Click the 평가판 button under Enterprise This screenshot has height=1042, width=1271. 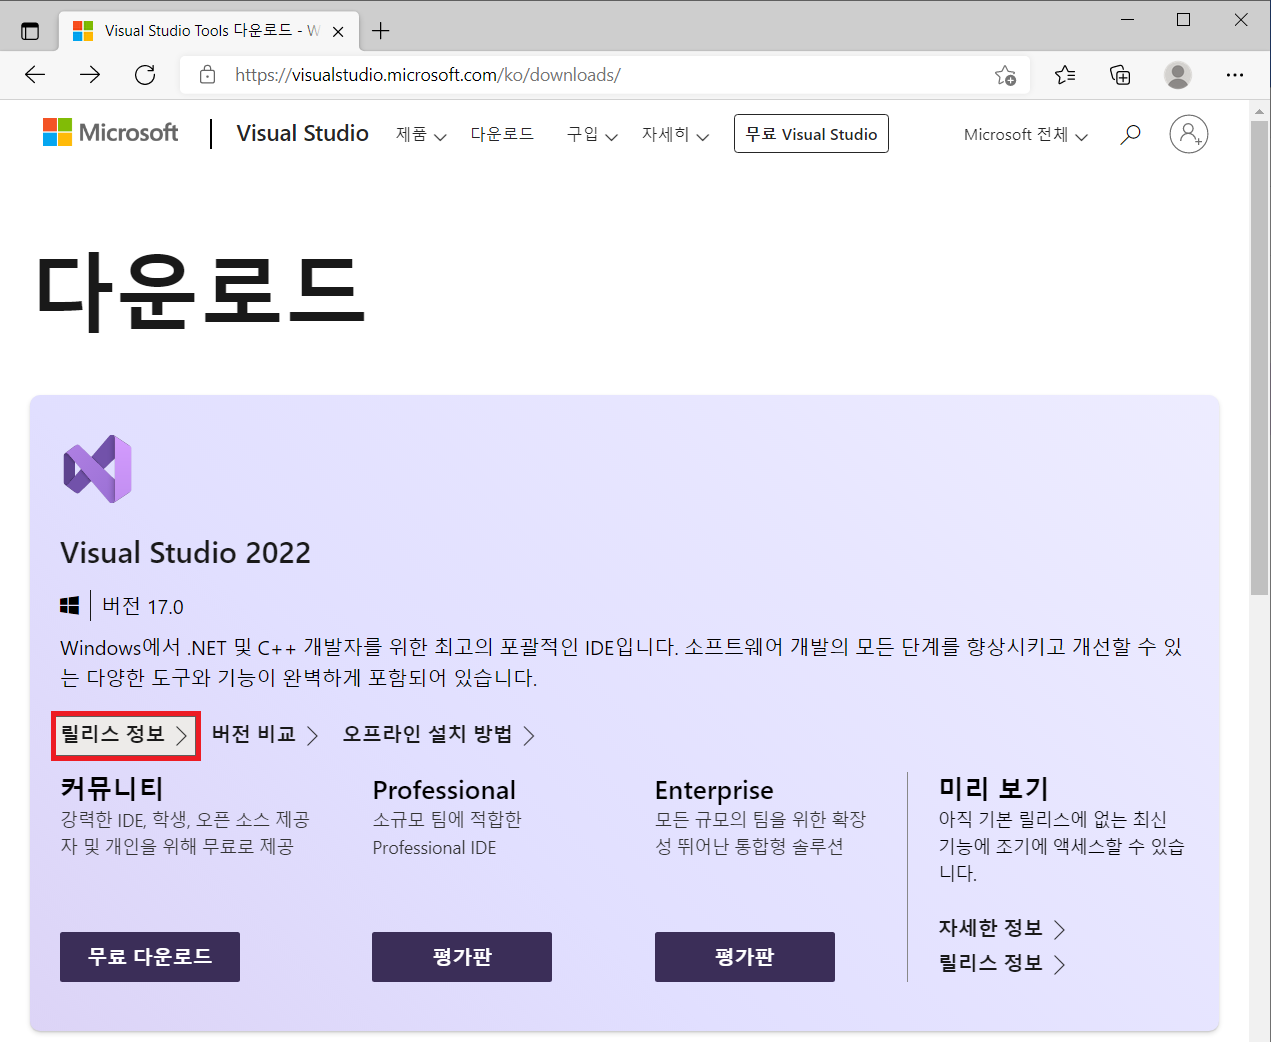(745, 957)
